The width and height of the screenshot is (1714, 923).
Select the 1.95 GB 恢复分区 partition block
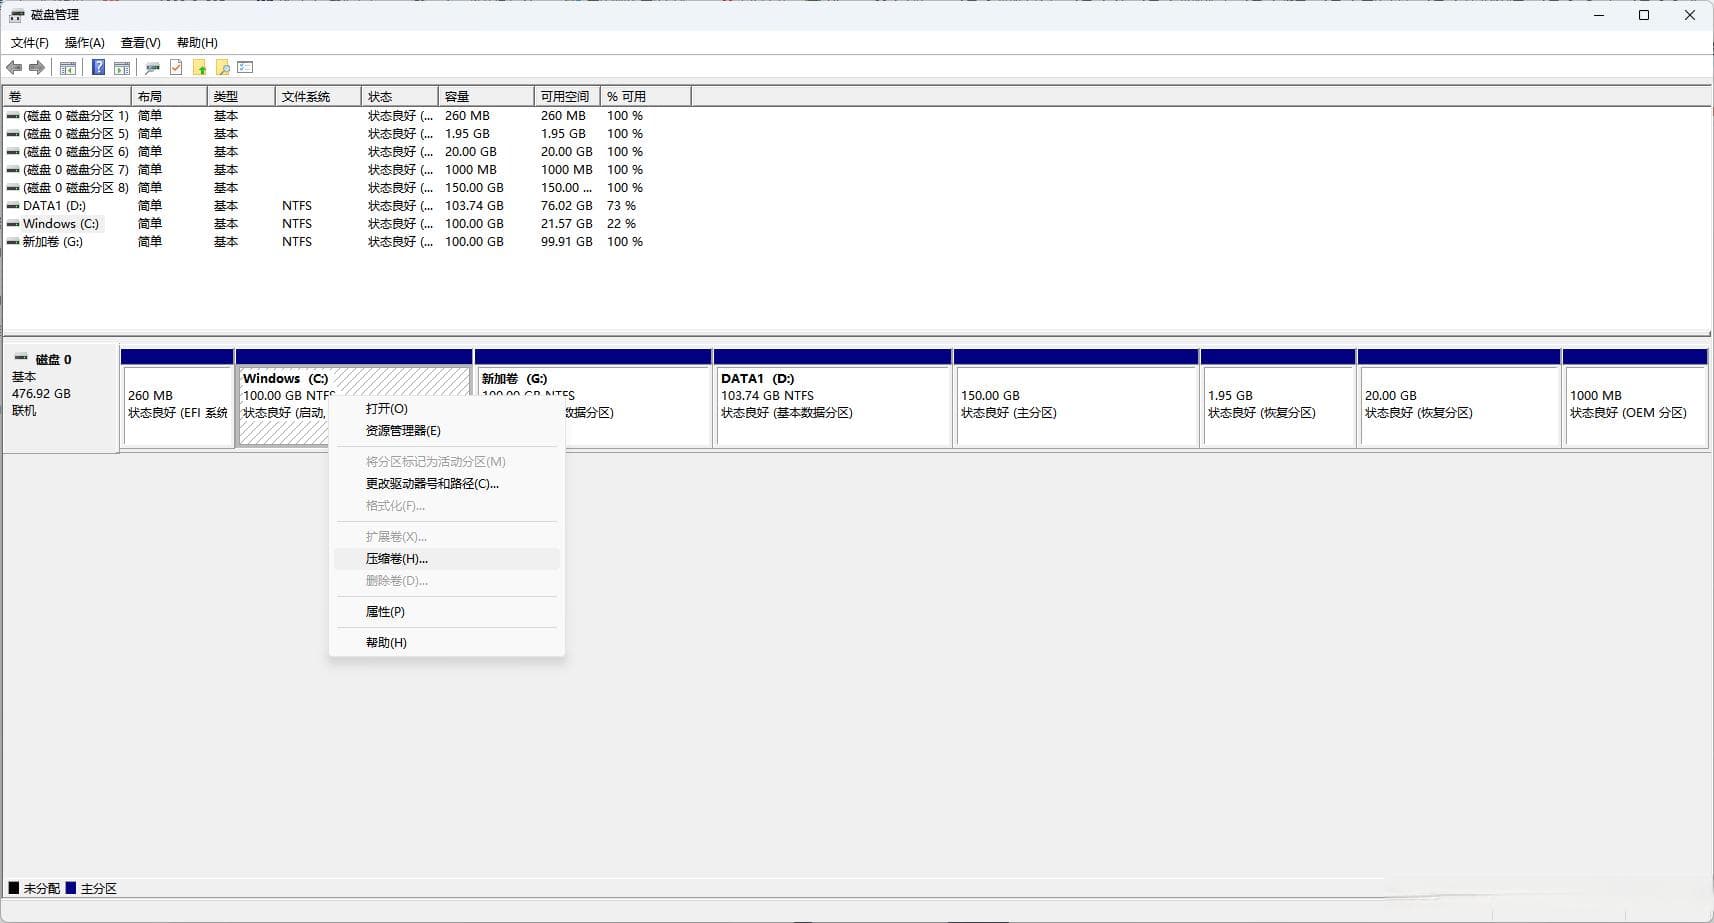[x=1278, y=398]
